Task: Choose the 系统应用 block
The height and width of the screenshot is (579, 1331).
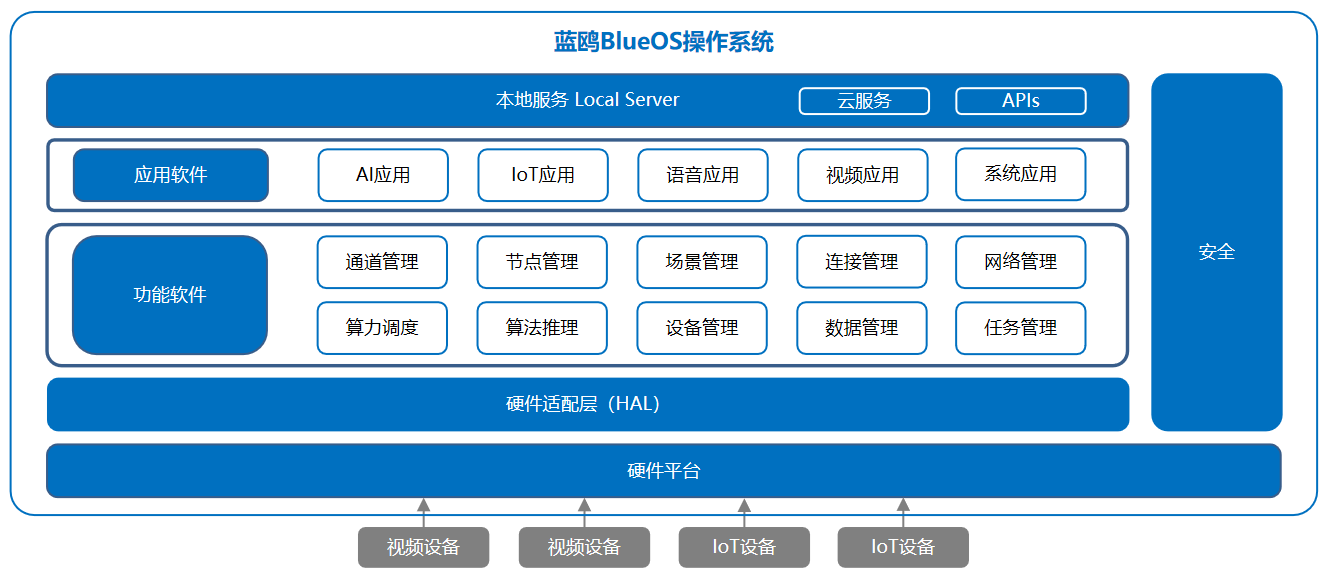Action: pyautogui.click(x=1020, y=174)
